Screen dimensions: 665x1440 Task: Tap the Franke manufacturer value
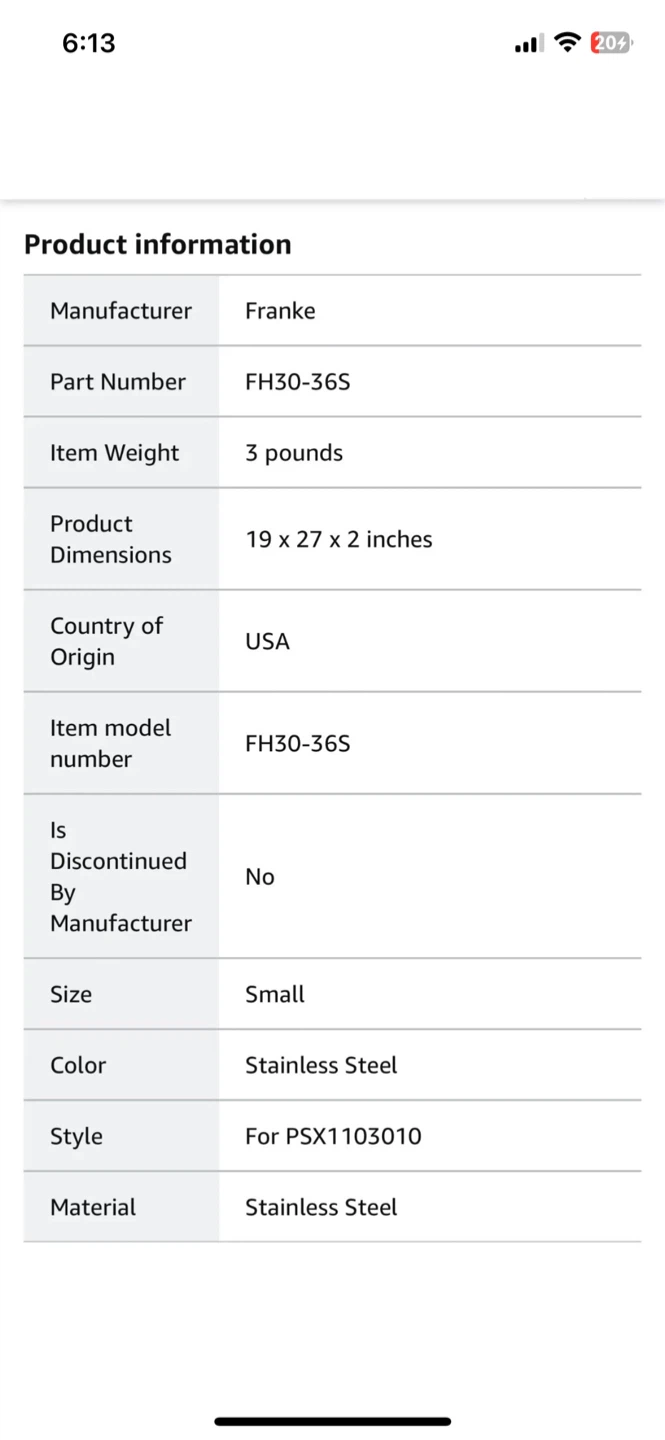tap(280, 311)
